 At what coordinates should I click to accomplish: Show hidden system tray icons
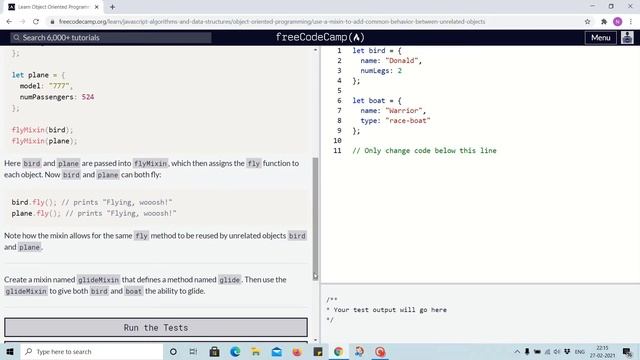[x=517, y=351]
